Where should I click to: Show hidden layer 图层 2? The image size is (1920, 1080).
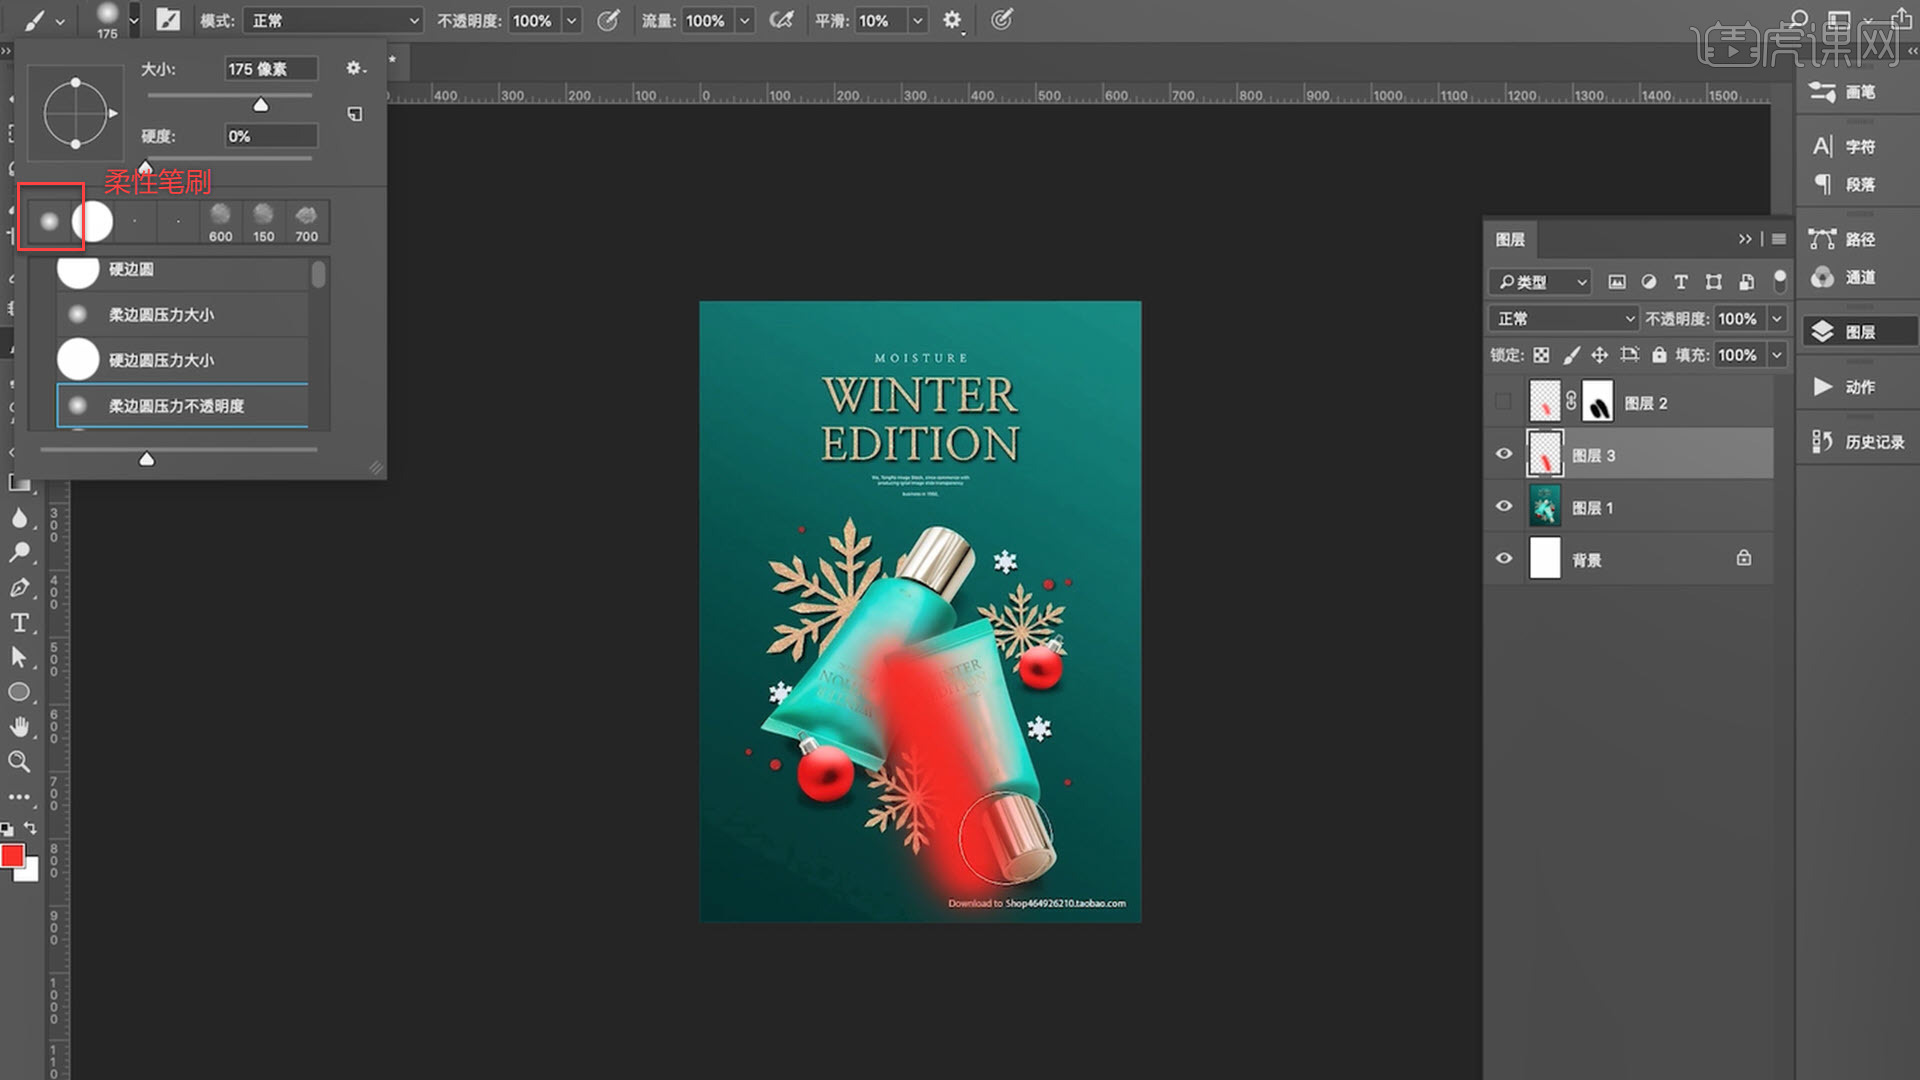(1503, 402)
